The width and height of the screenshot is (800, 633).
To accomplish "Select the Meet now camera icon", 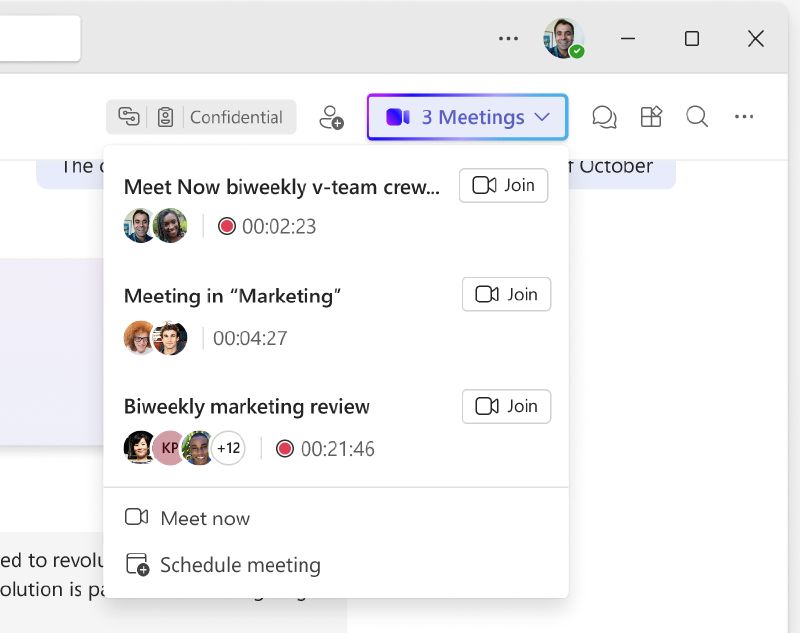I will (136, 517).
